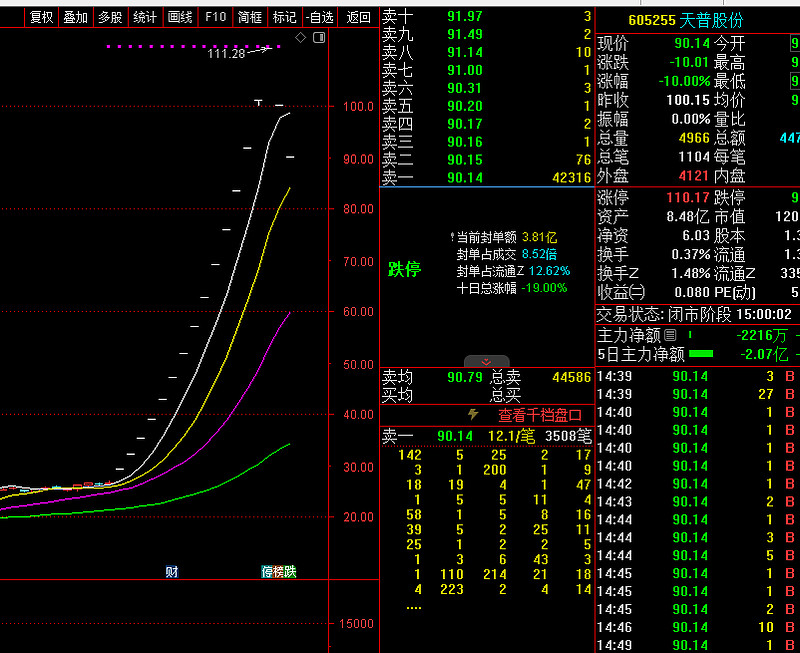Click the diamond marker icon above chart
This screenshot has width=800, height=653.
tap(300, 37)
